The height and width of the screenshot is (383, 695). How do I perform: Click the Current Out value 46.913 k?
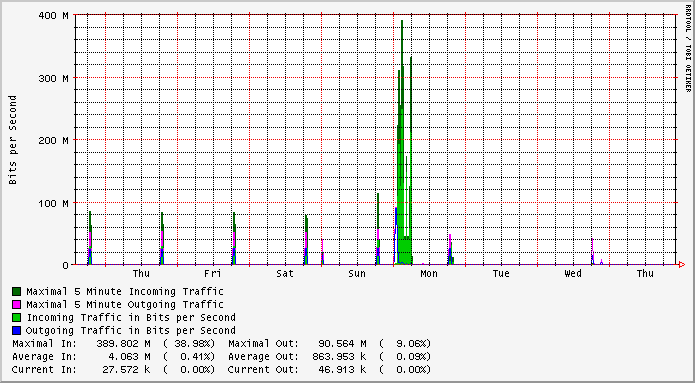point(342,369)
